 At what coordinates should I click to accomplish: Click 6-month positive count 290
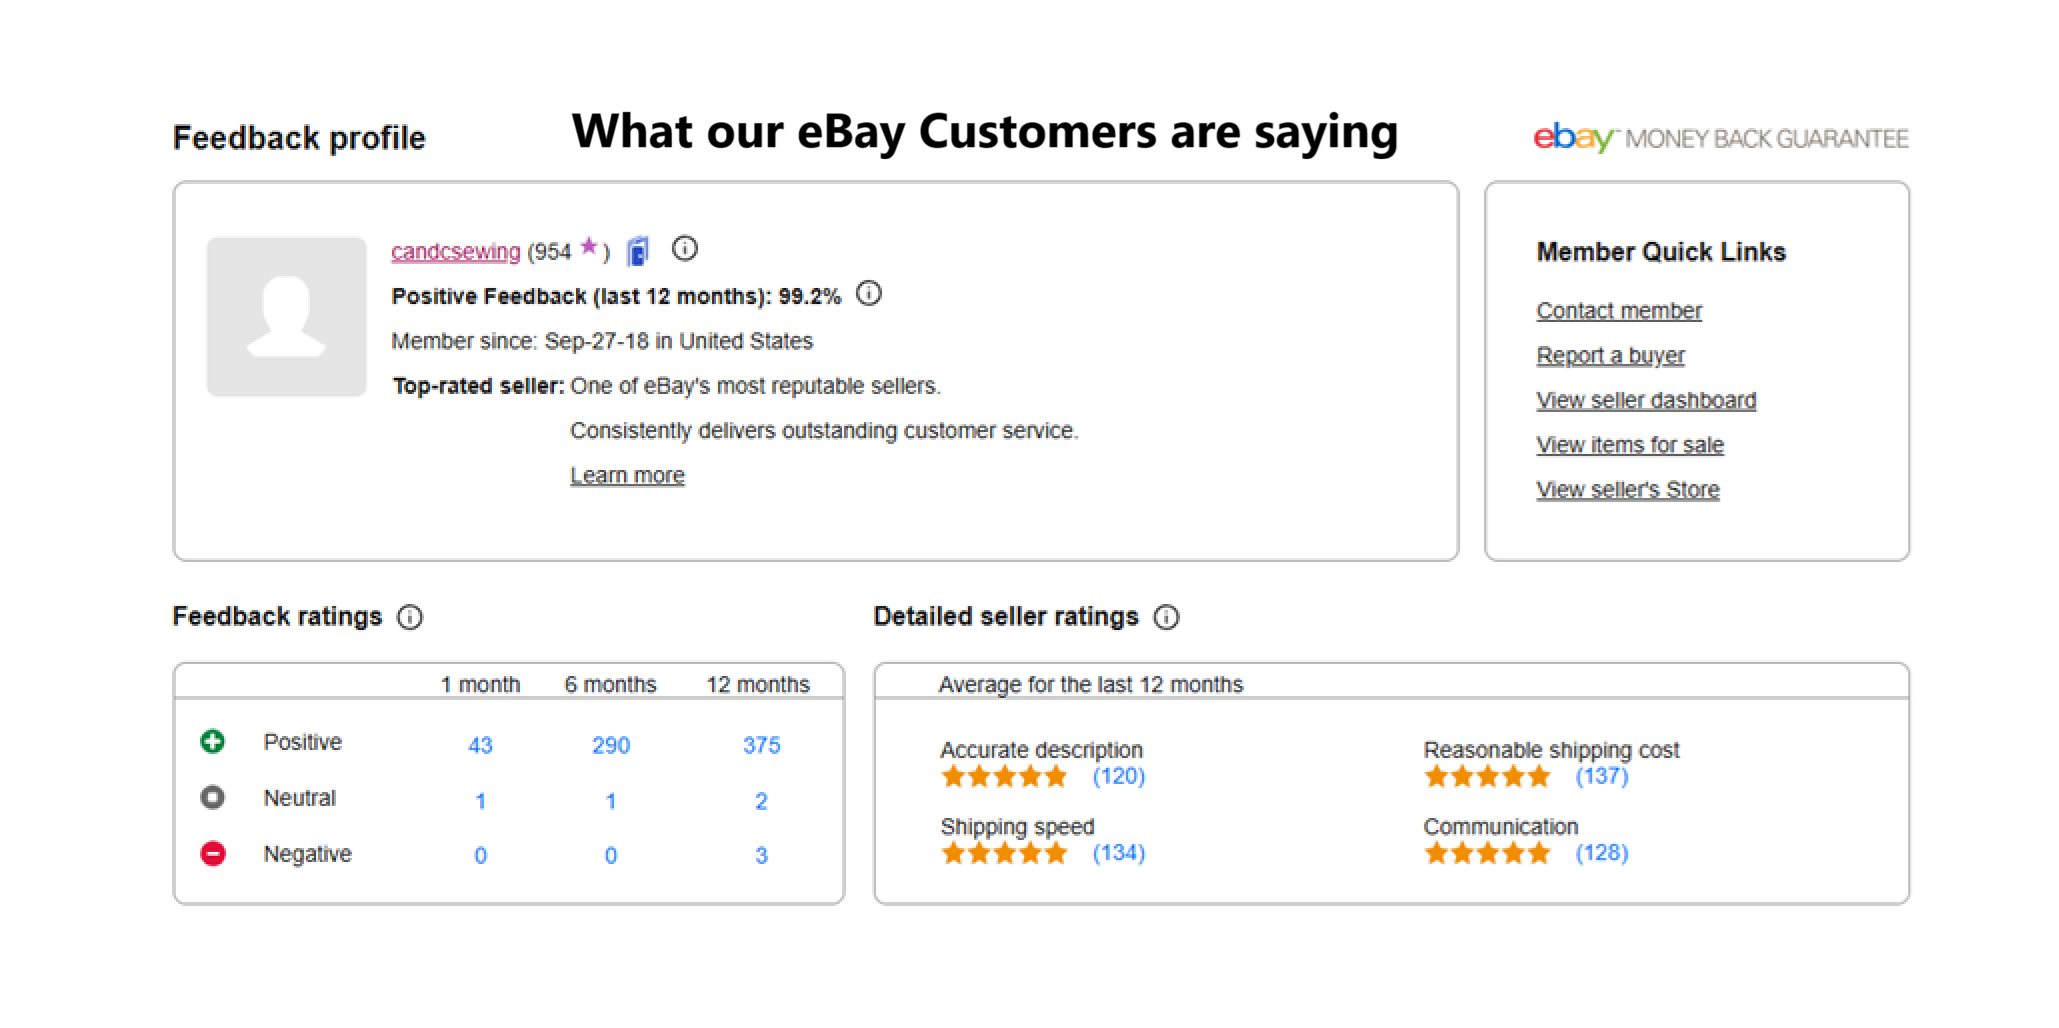click(611, 745)
